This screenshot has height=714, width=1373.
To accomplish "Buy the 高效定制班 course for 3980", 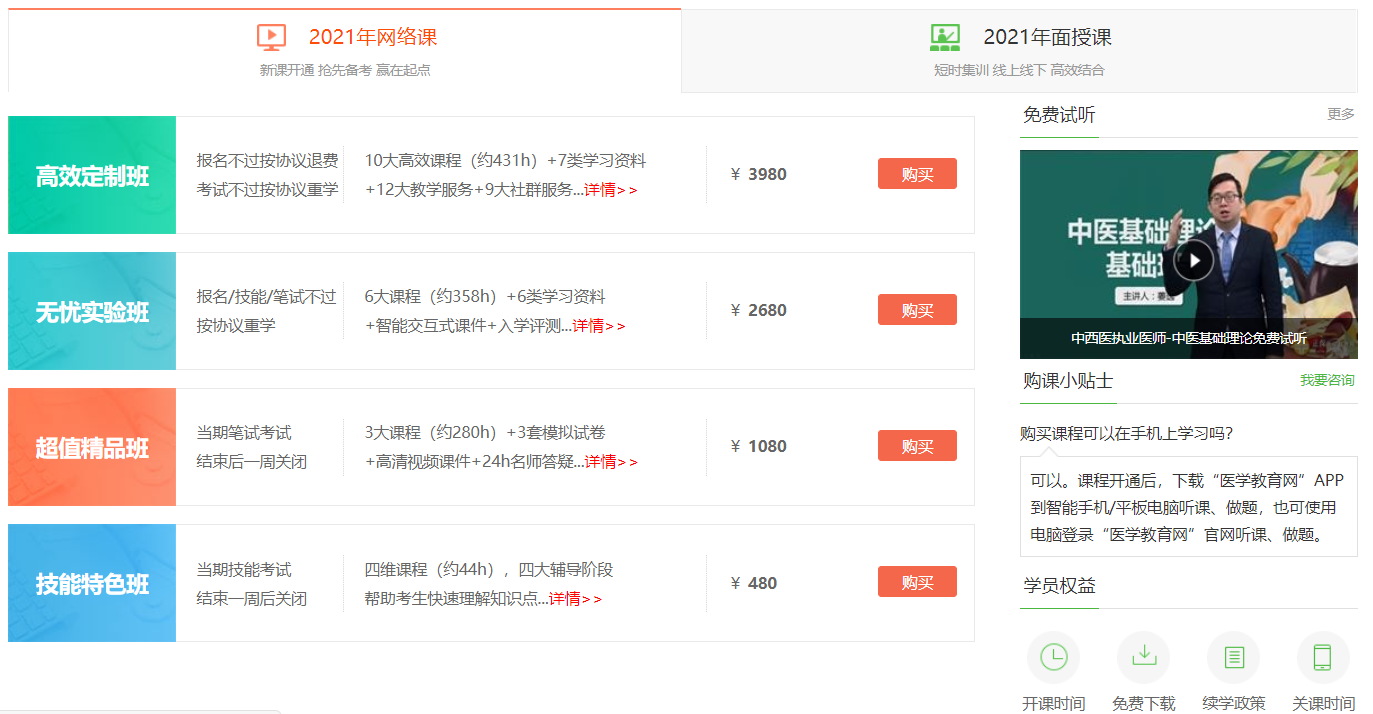I will point(916,174).
